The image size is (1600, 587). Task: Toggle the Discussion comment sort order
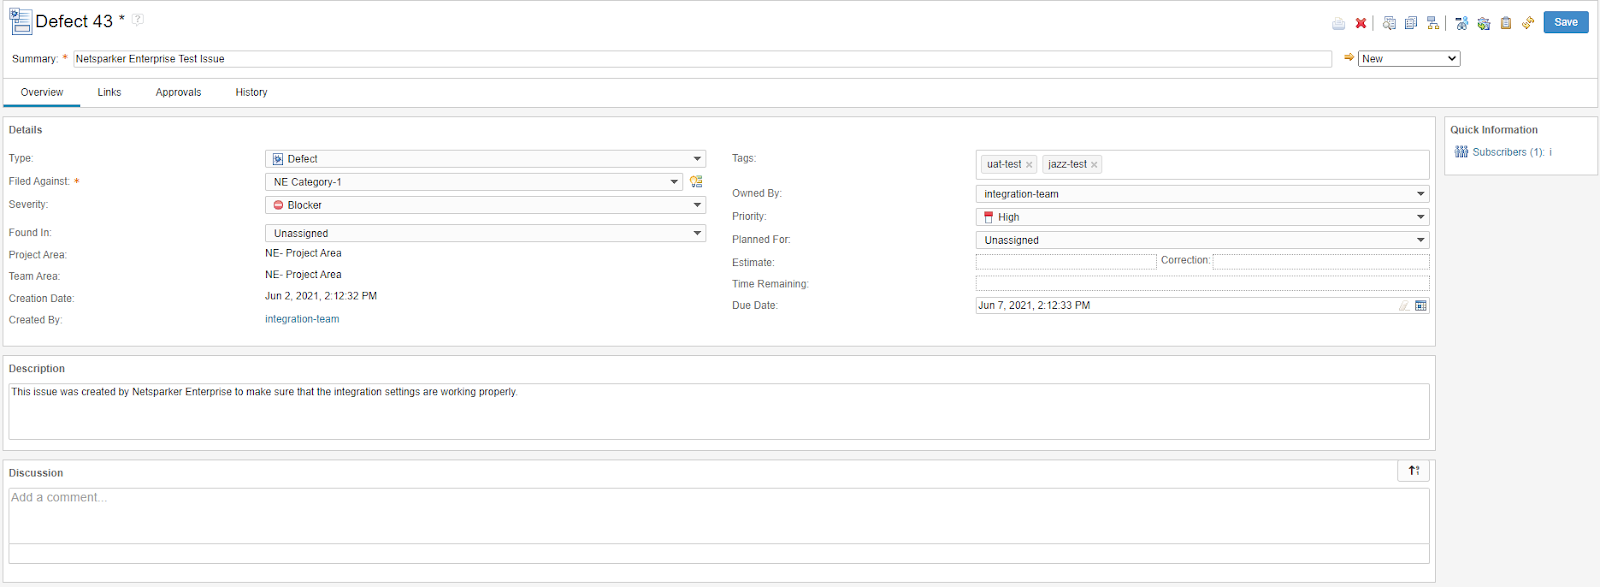1414,471
